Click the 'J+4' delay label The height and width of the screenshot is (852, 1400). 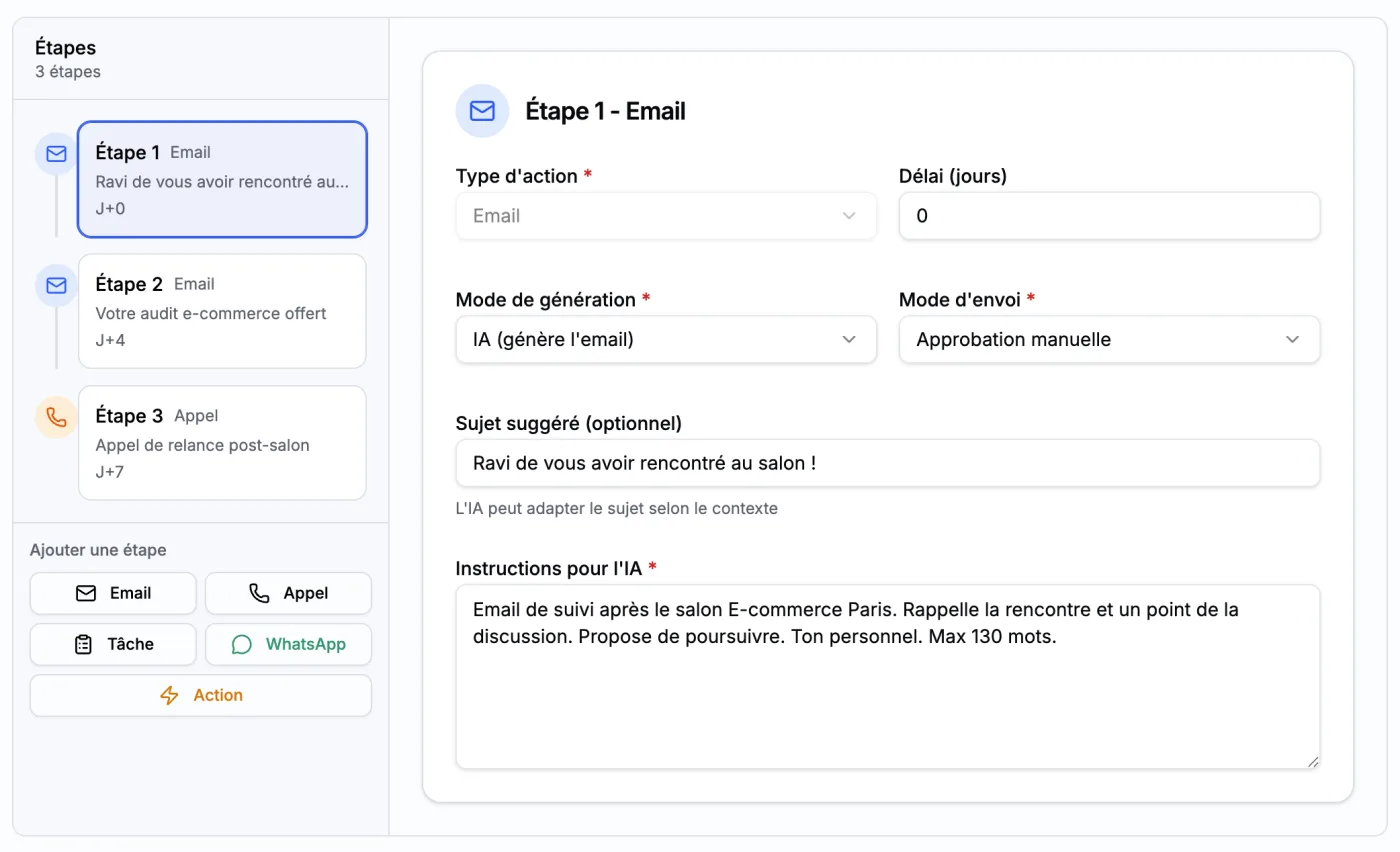coord(110,340)
